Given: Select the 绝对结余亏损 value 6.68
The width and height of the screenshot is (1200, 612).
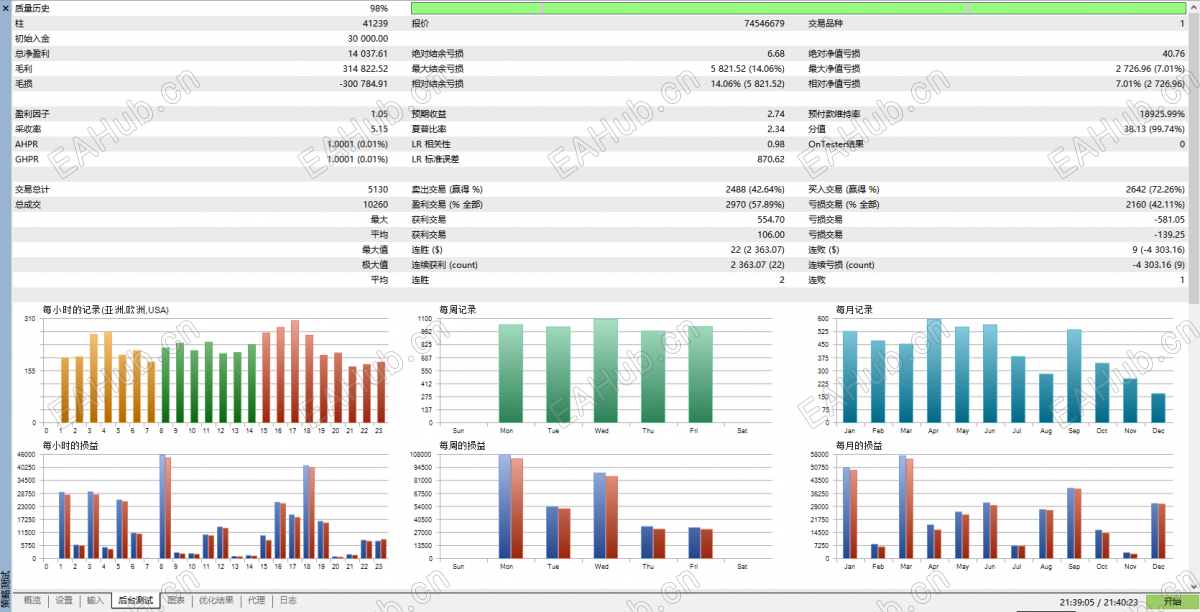Looking at the screenshot, I should [776, 53].
